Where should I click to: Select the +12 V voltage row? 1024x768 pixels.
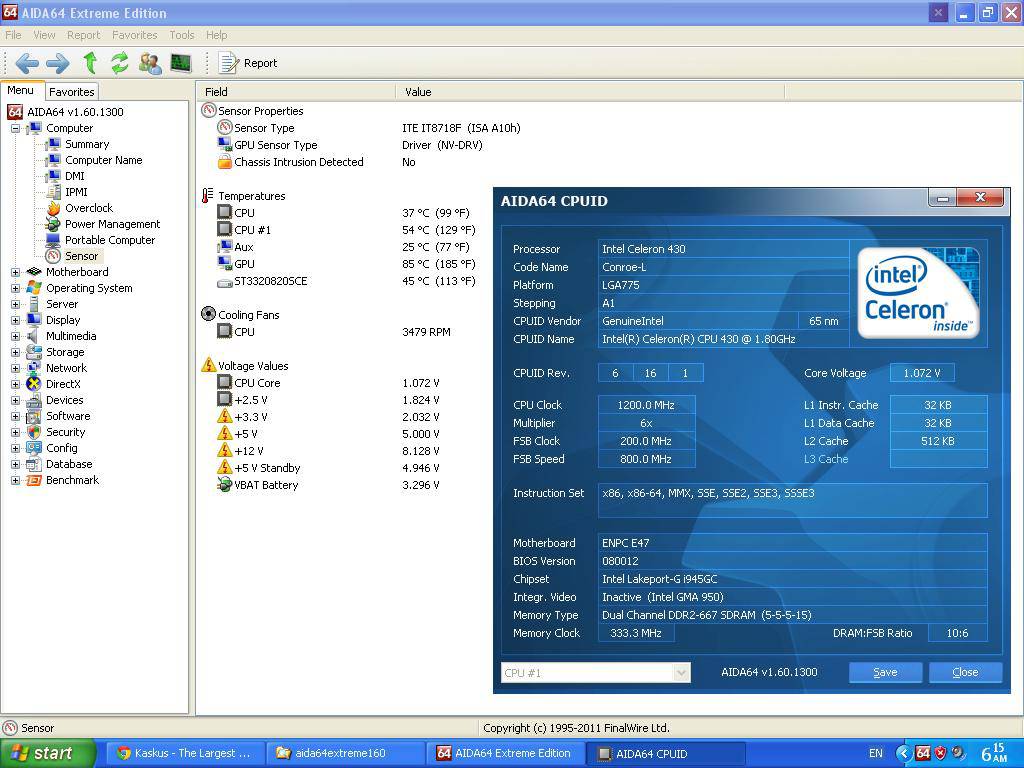[329, 451]
